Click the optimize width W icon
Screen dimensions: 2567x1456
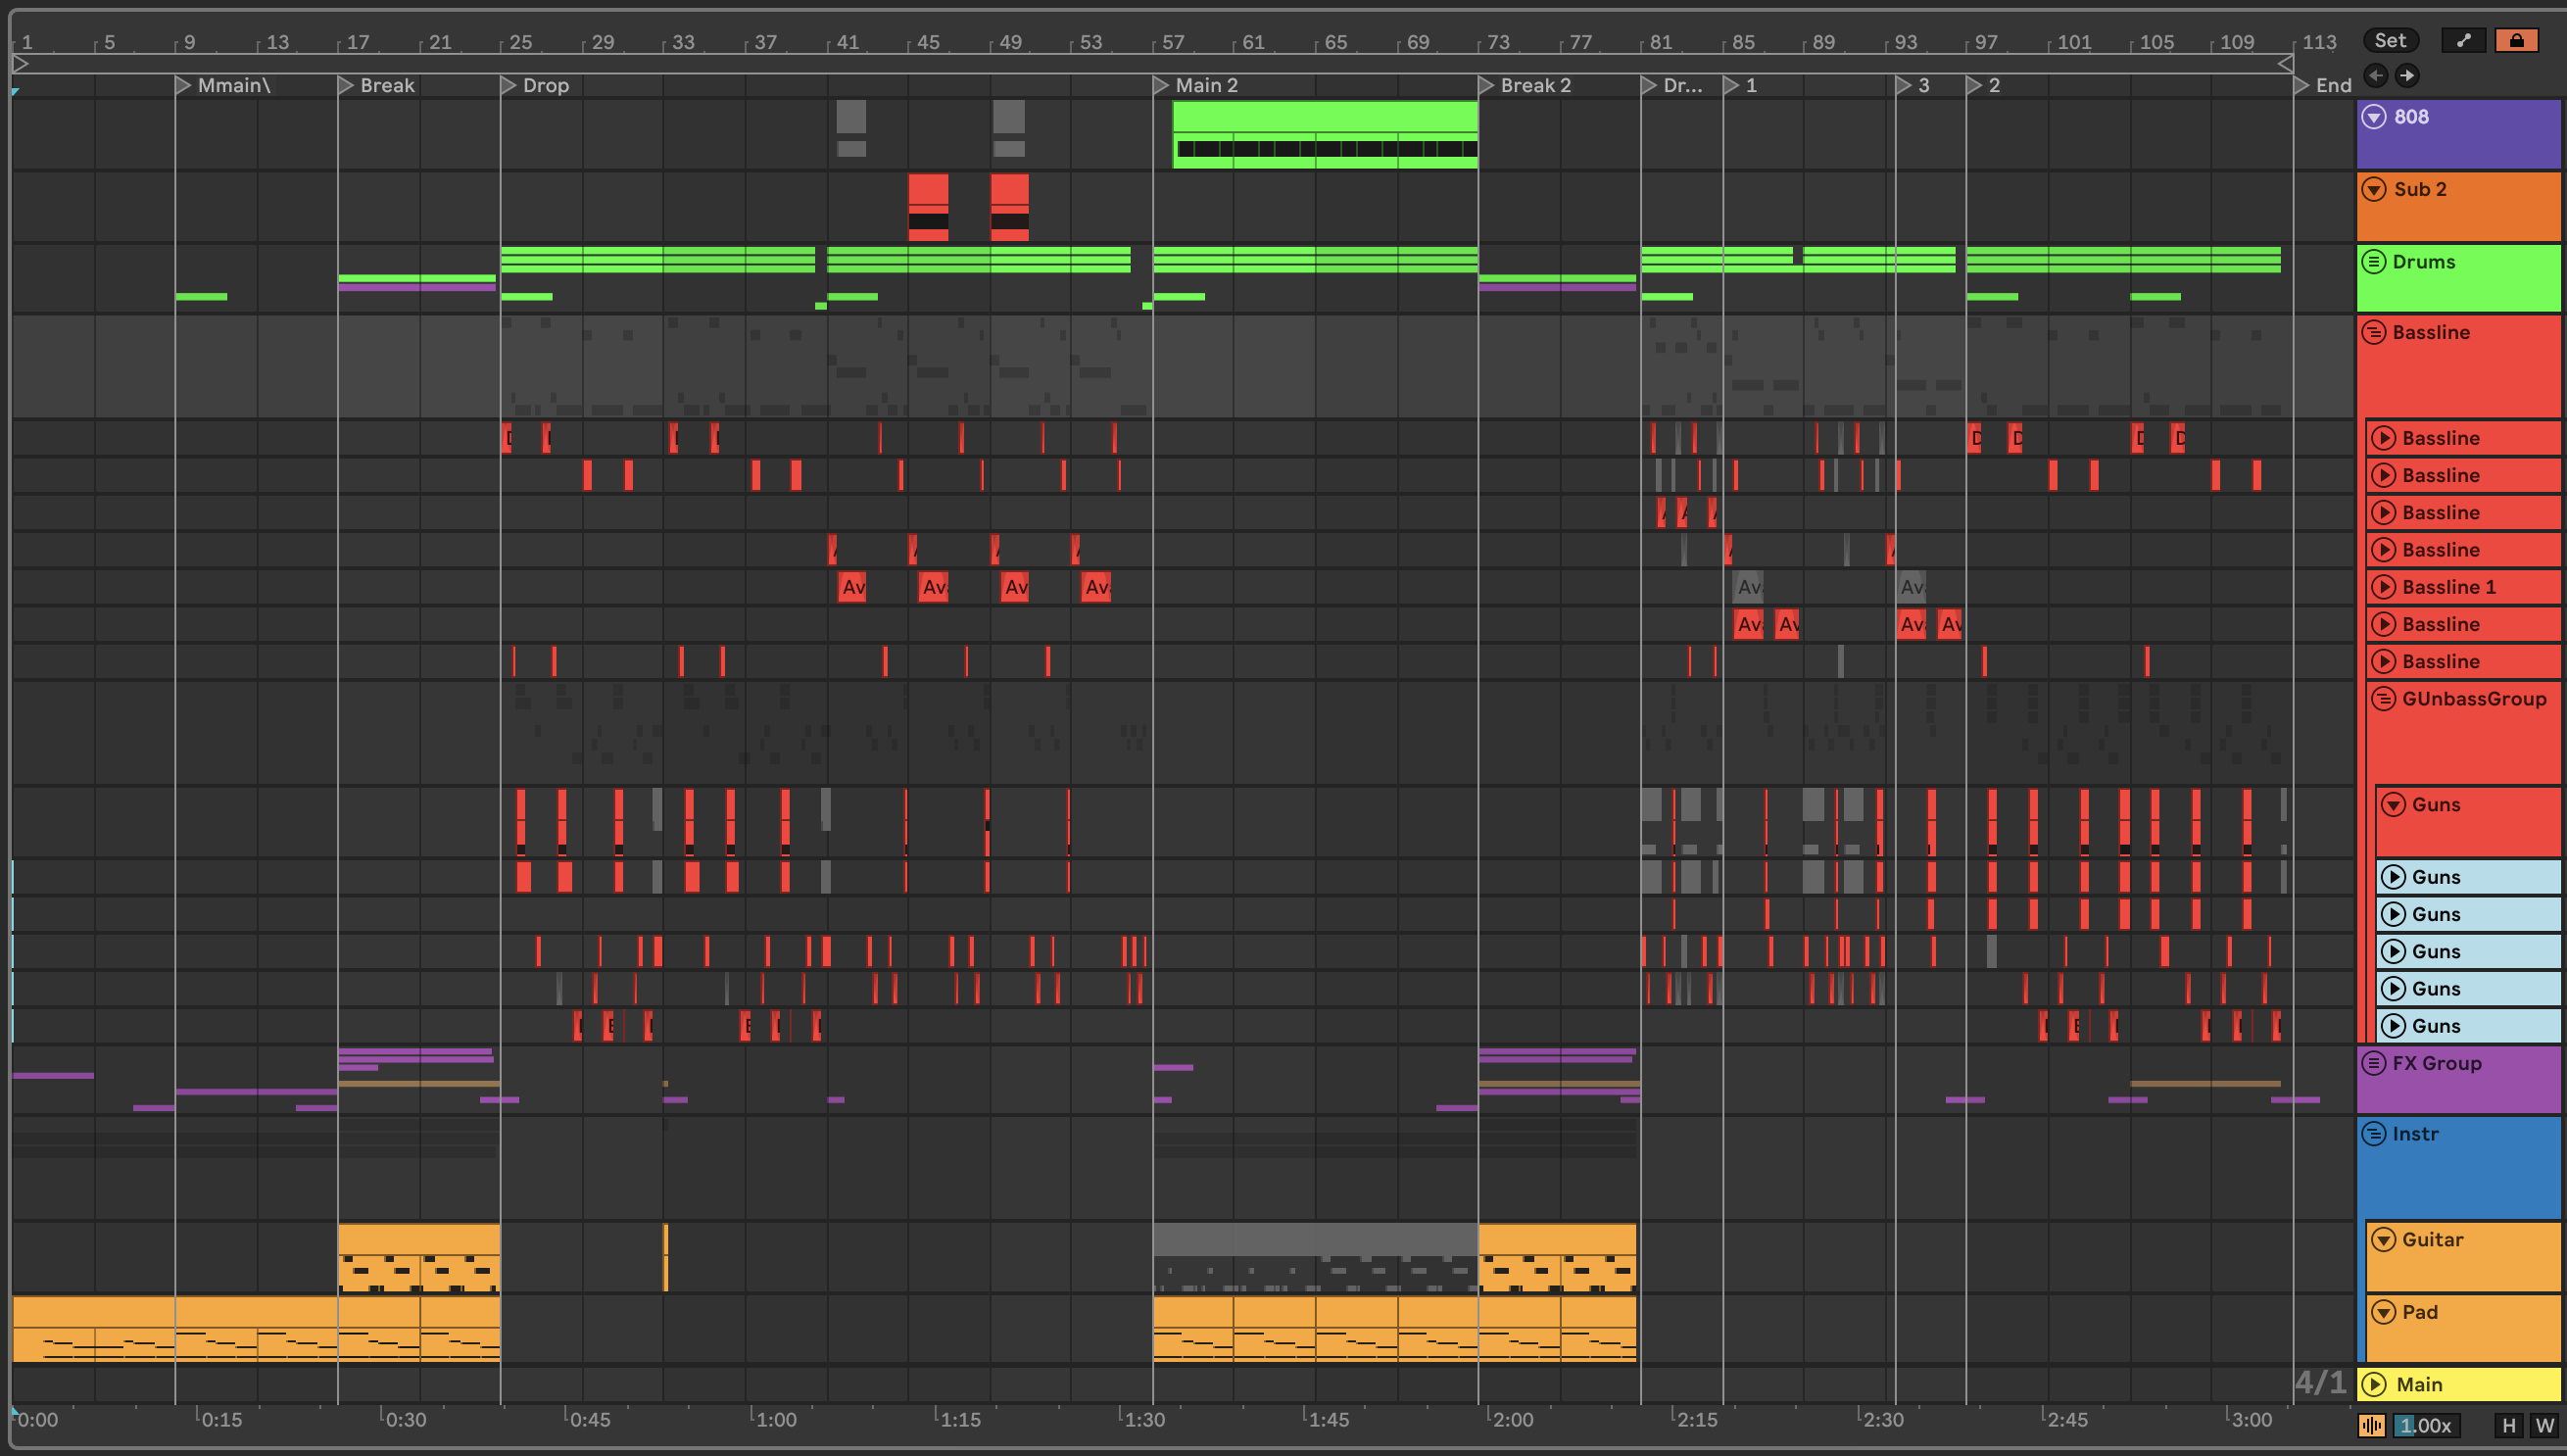[x=2544, y=1425]
